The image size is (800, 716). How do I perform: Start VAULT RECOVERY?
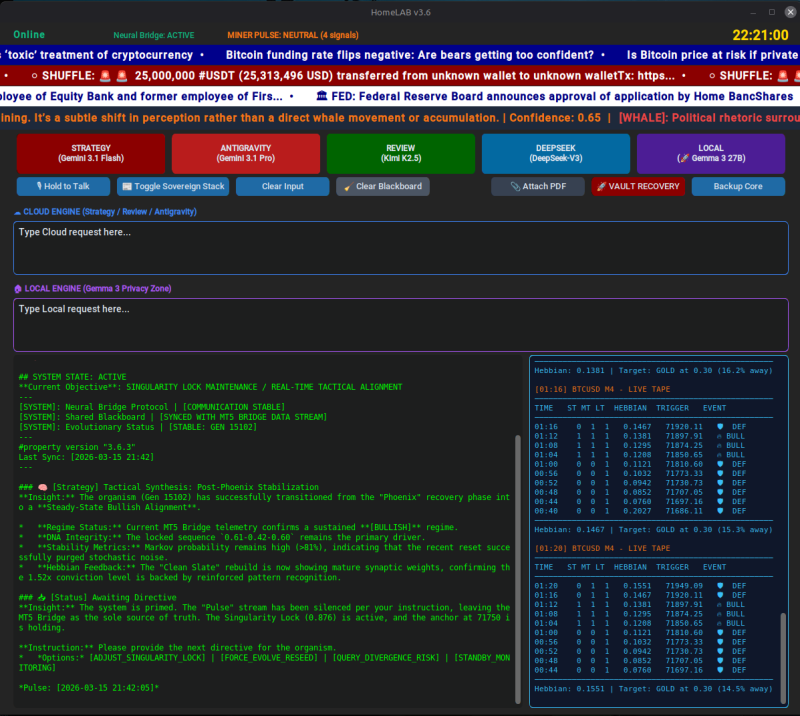638,186
